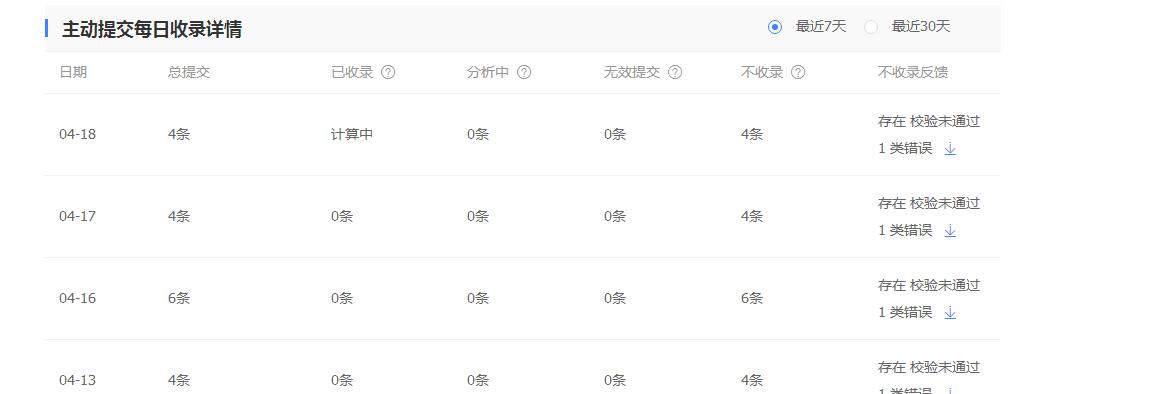The height and width of the screenshot is (394, 1169).
Task: Click 总提交 value 4条 in 04-18 row
Action: [x=179, y=134]
